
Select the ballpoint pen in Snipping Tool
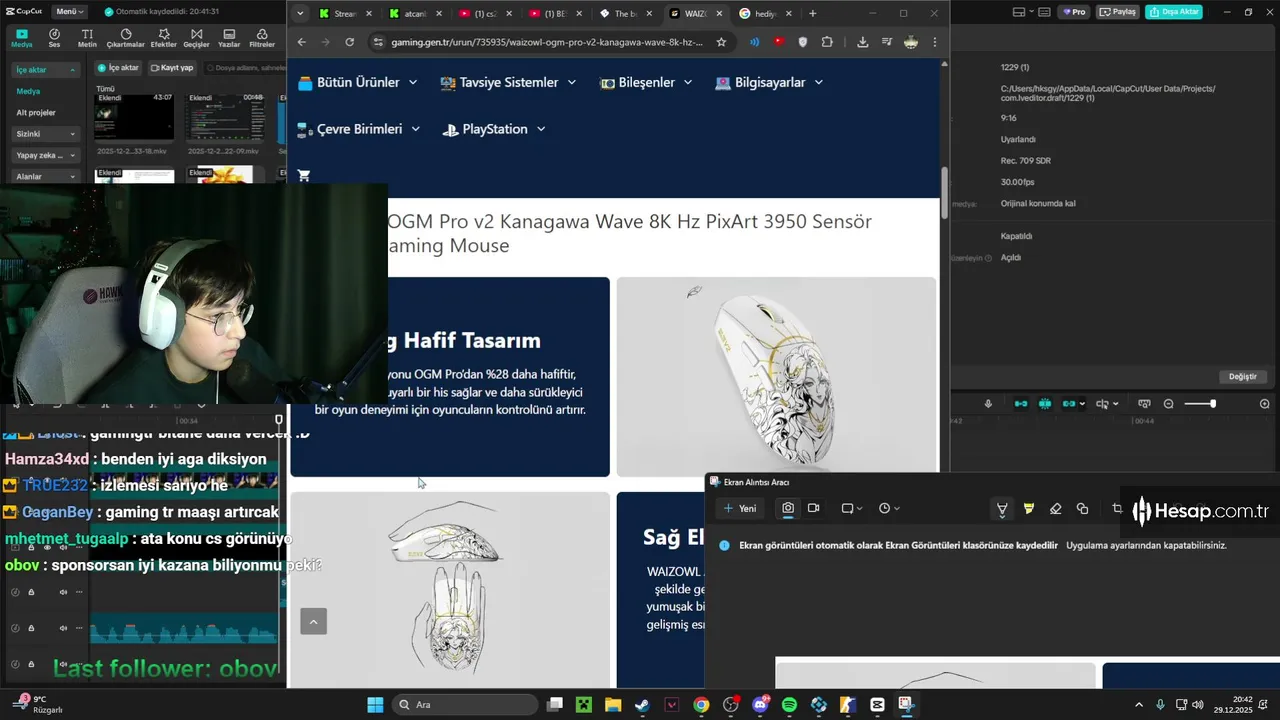point(1001,509)
